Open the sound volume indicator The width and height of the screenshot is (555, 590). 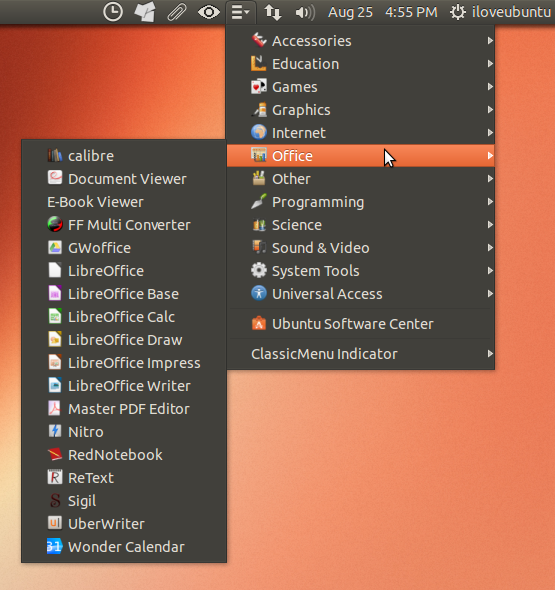tap(305, 12)
